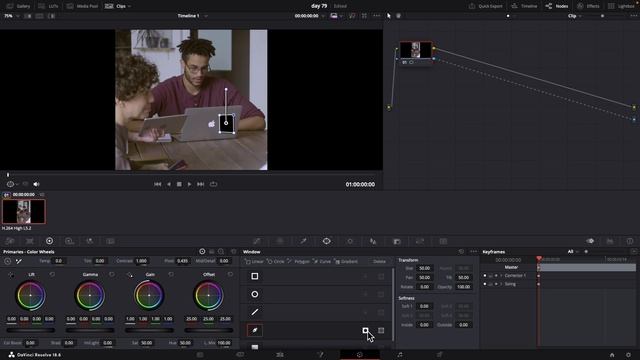This screenshot has height=360, width=640.
Task: Open the Effects panel
Action: point(588,6)
